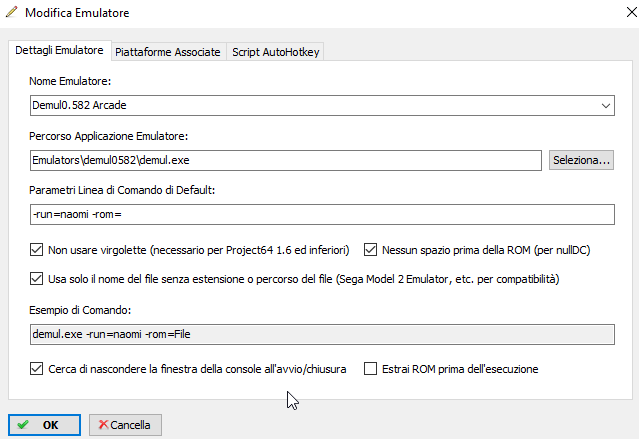Image resolution: width=639 pixels, height=439 pixels.
Task: Click the Esempio di Comando read-only field
Action: 322,334
